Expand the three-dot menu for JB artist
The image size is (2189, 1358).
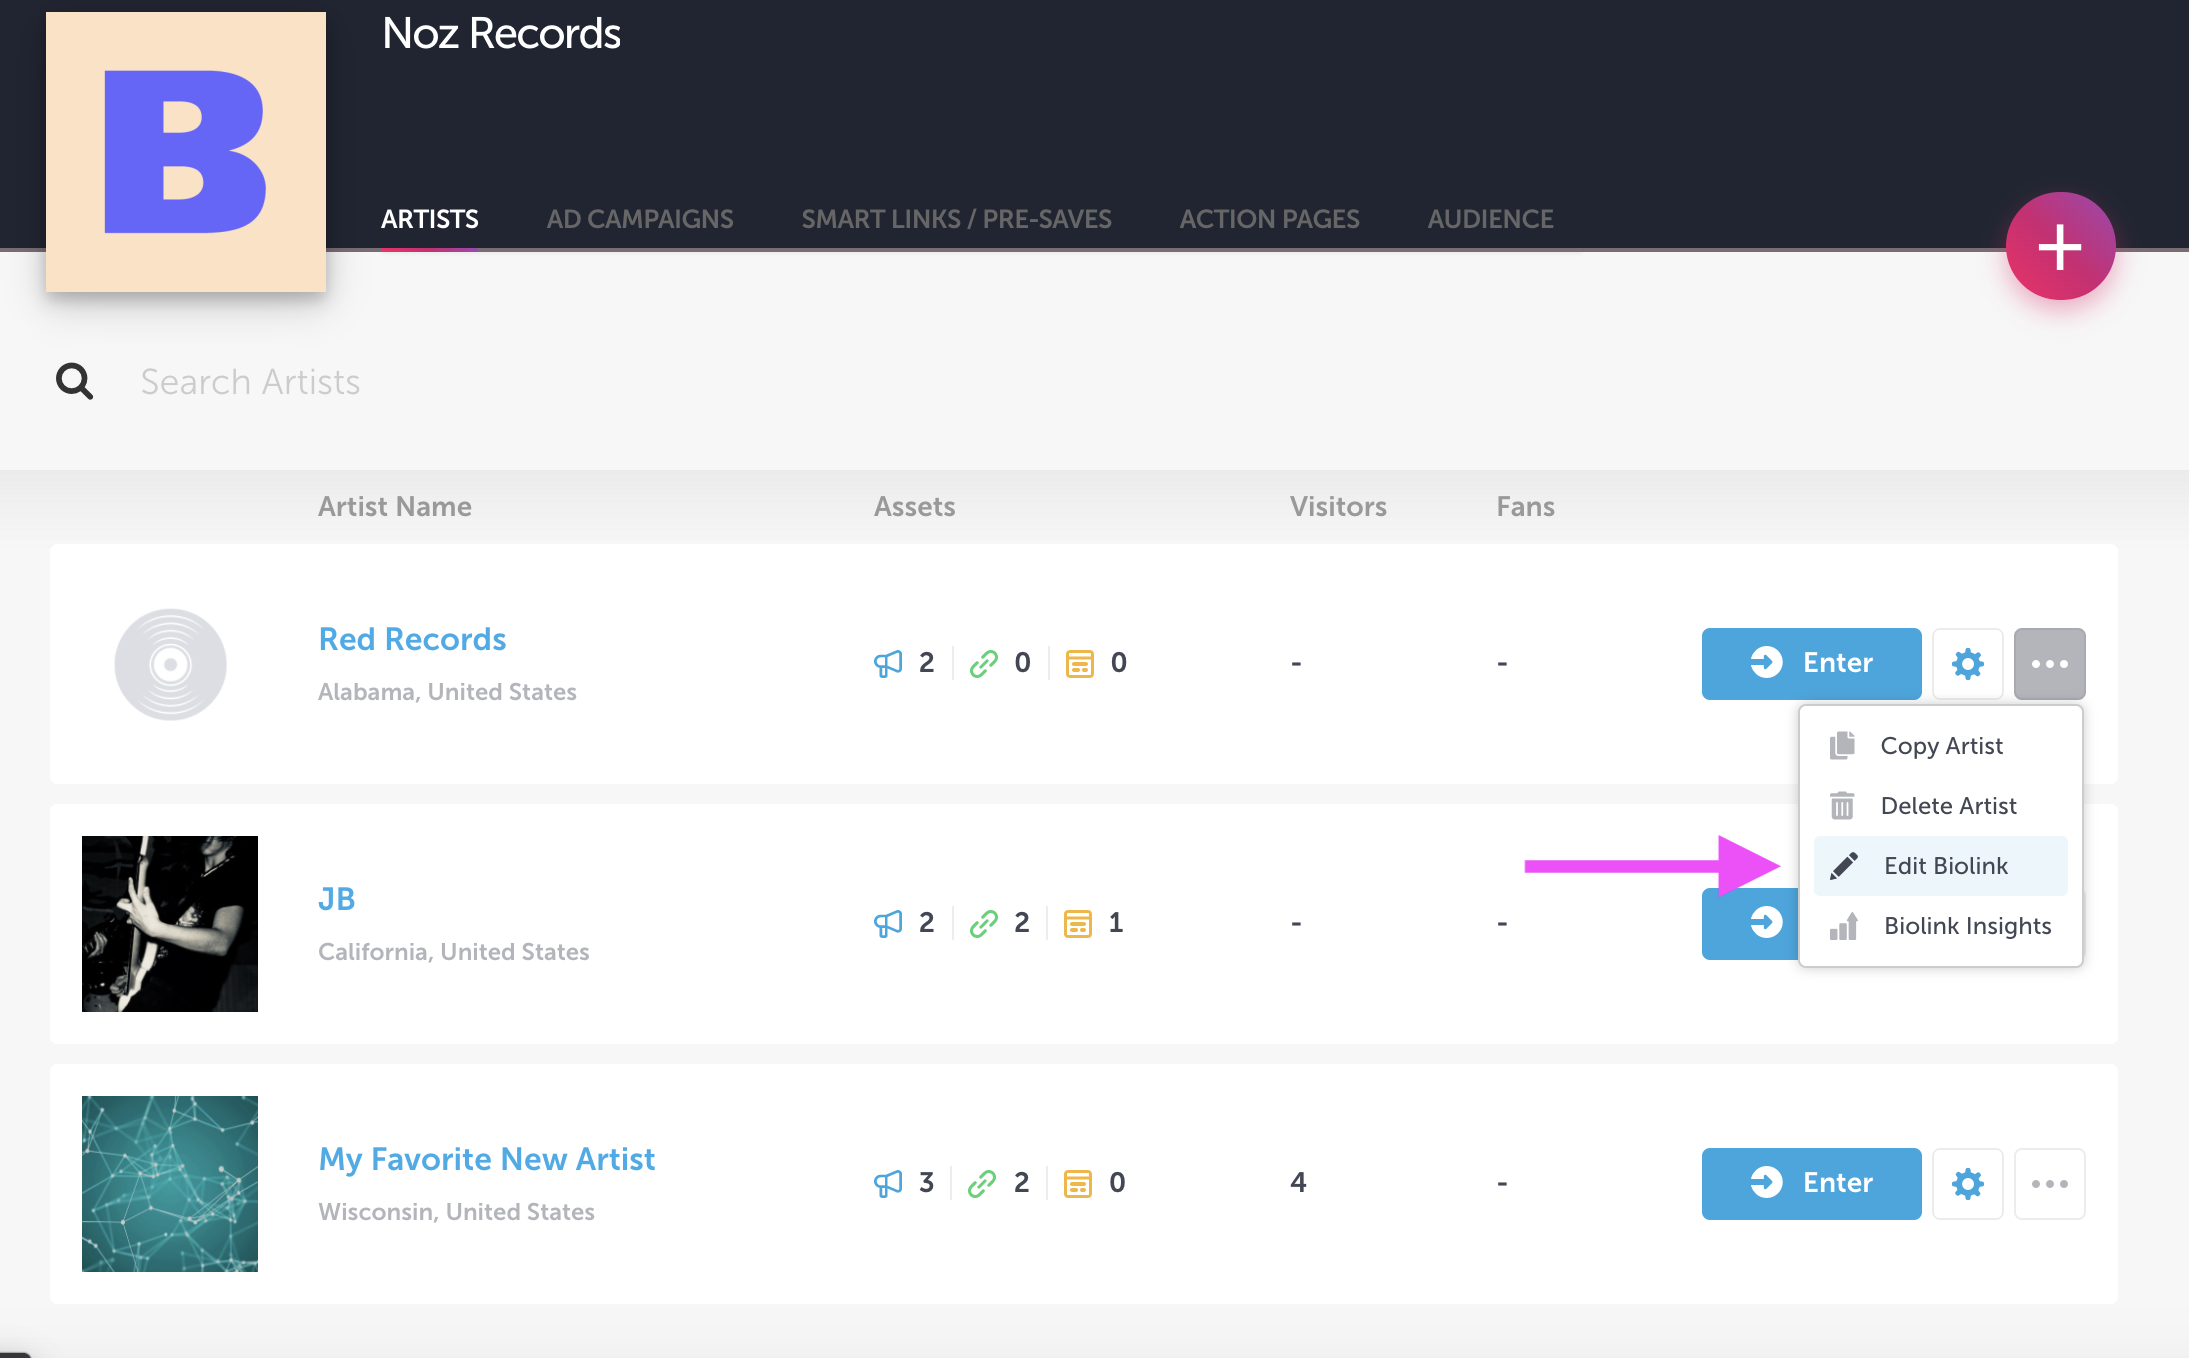point(2048,923)
